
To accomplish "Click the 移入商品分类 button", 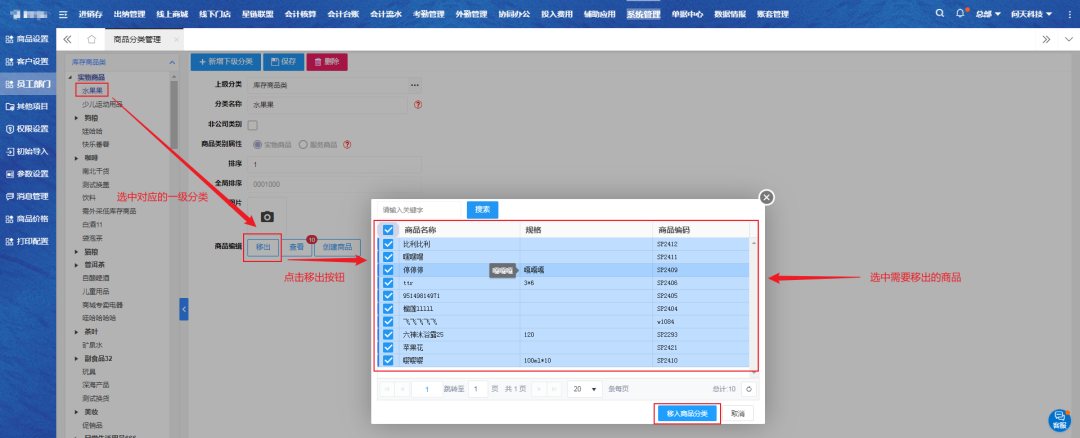I will pyautogui.click(x=687, y=413).
